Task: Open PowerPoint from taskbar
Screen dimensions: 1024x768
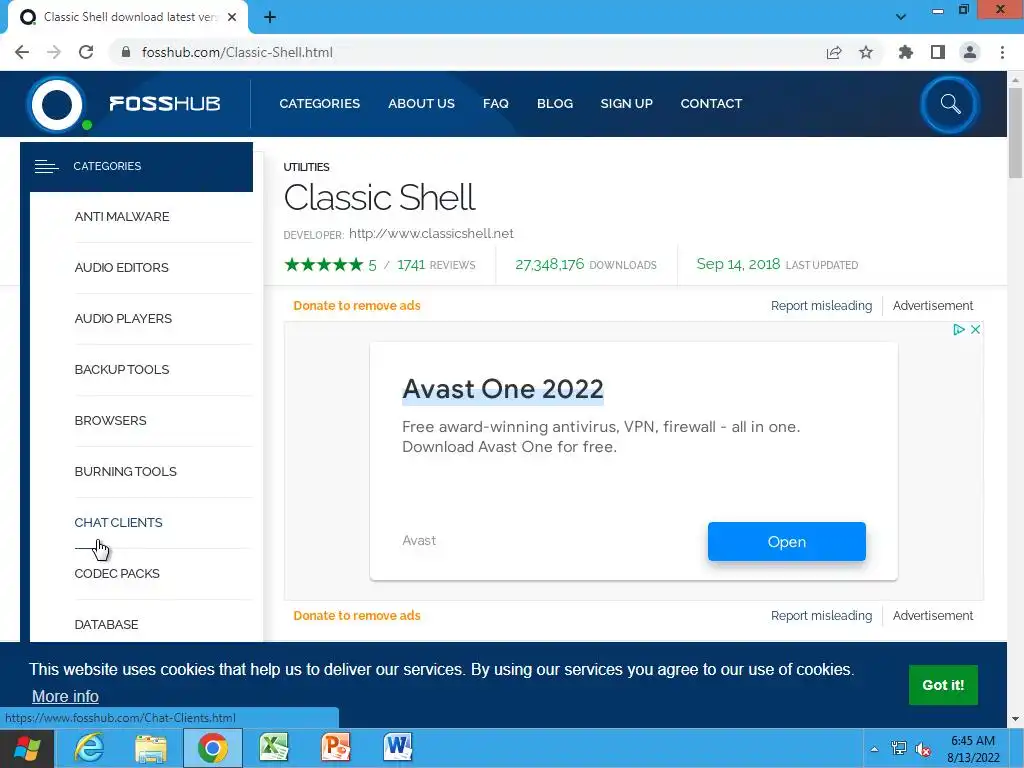Action: (x=336, y=748)
